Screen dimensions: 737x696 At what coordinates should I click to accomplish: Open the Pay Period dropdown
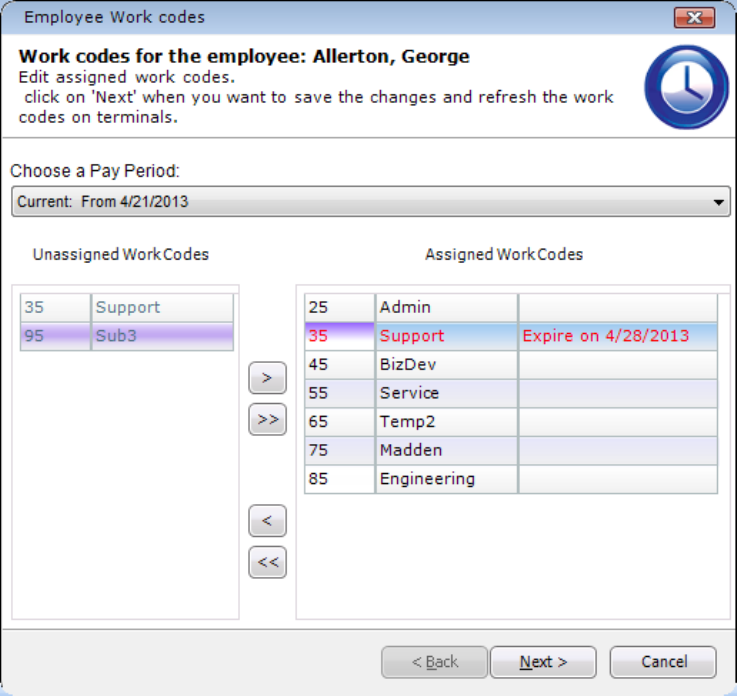click(720, 202)
